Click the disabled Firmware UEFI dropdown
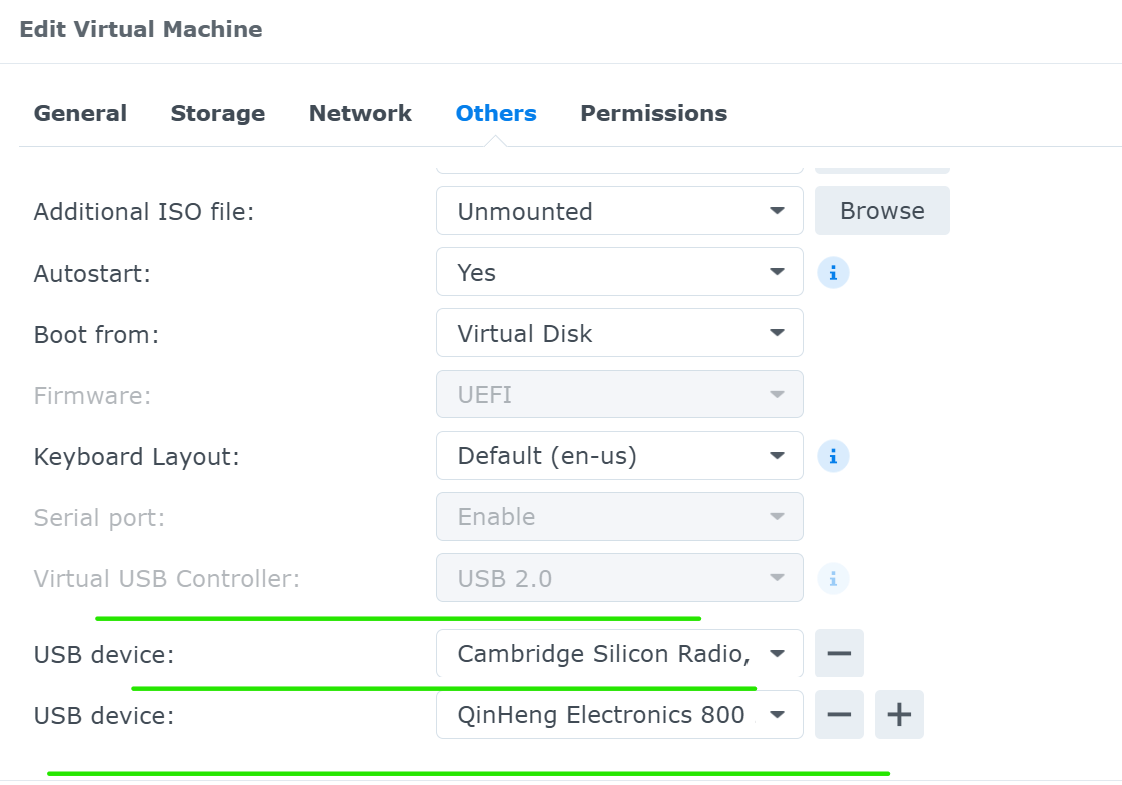 [620, 394]
